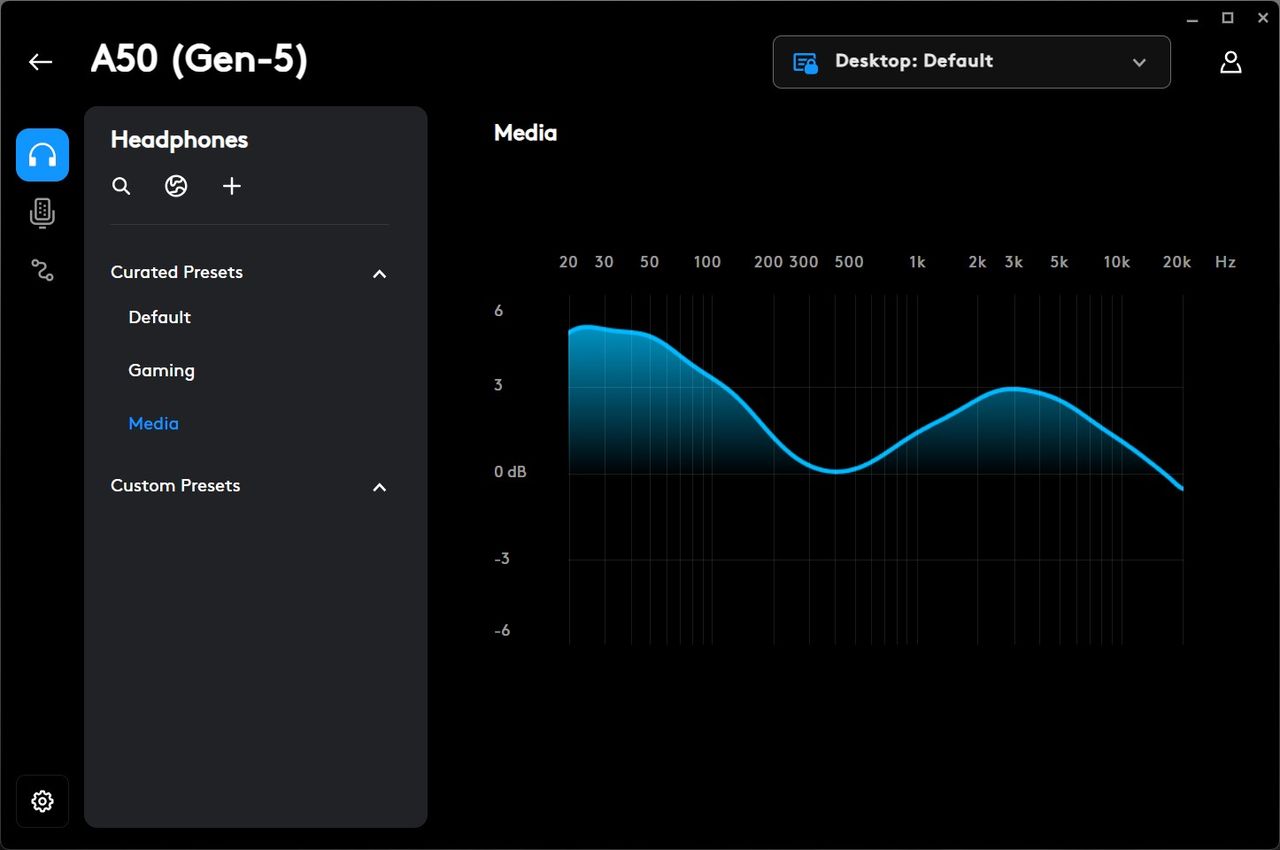Viewport: 1280px width, 850px height.
Task: Open the microphone settings sidebar icon
Action: (x=42, y=213)
